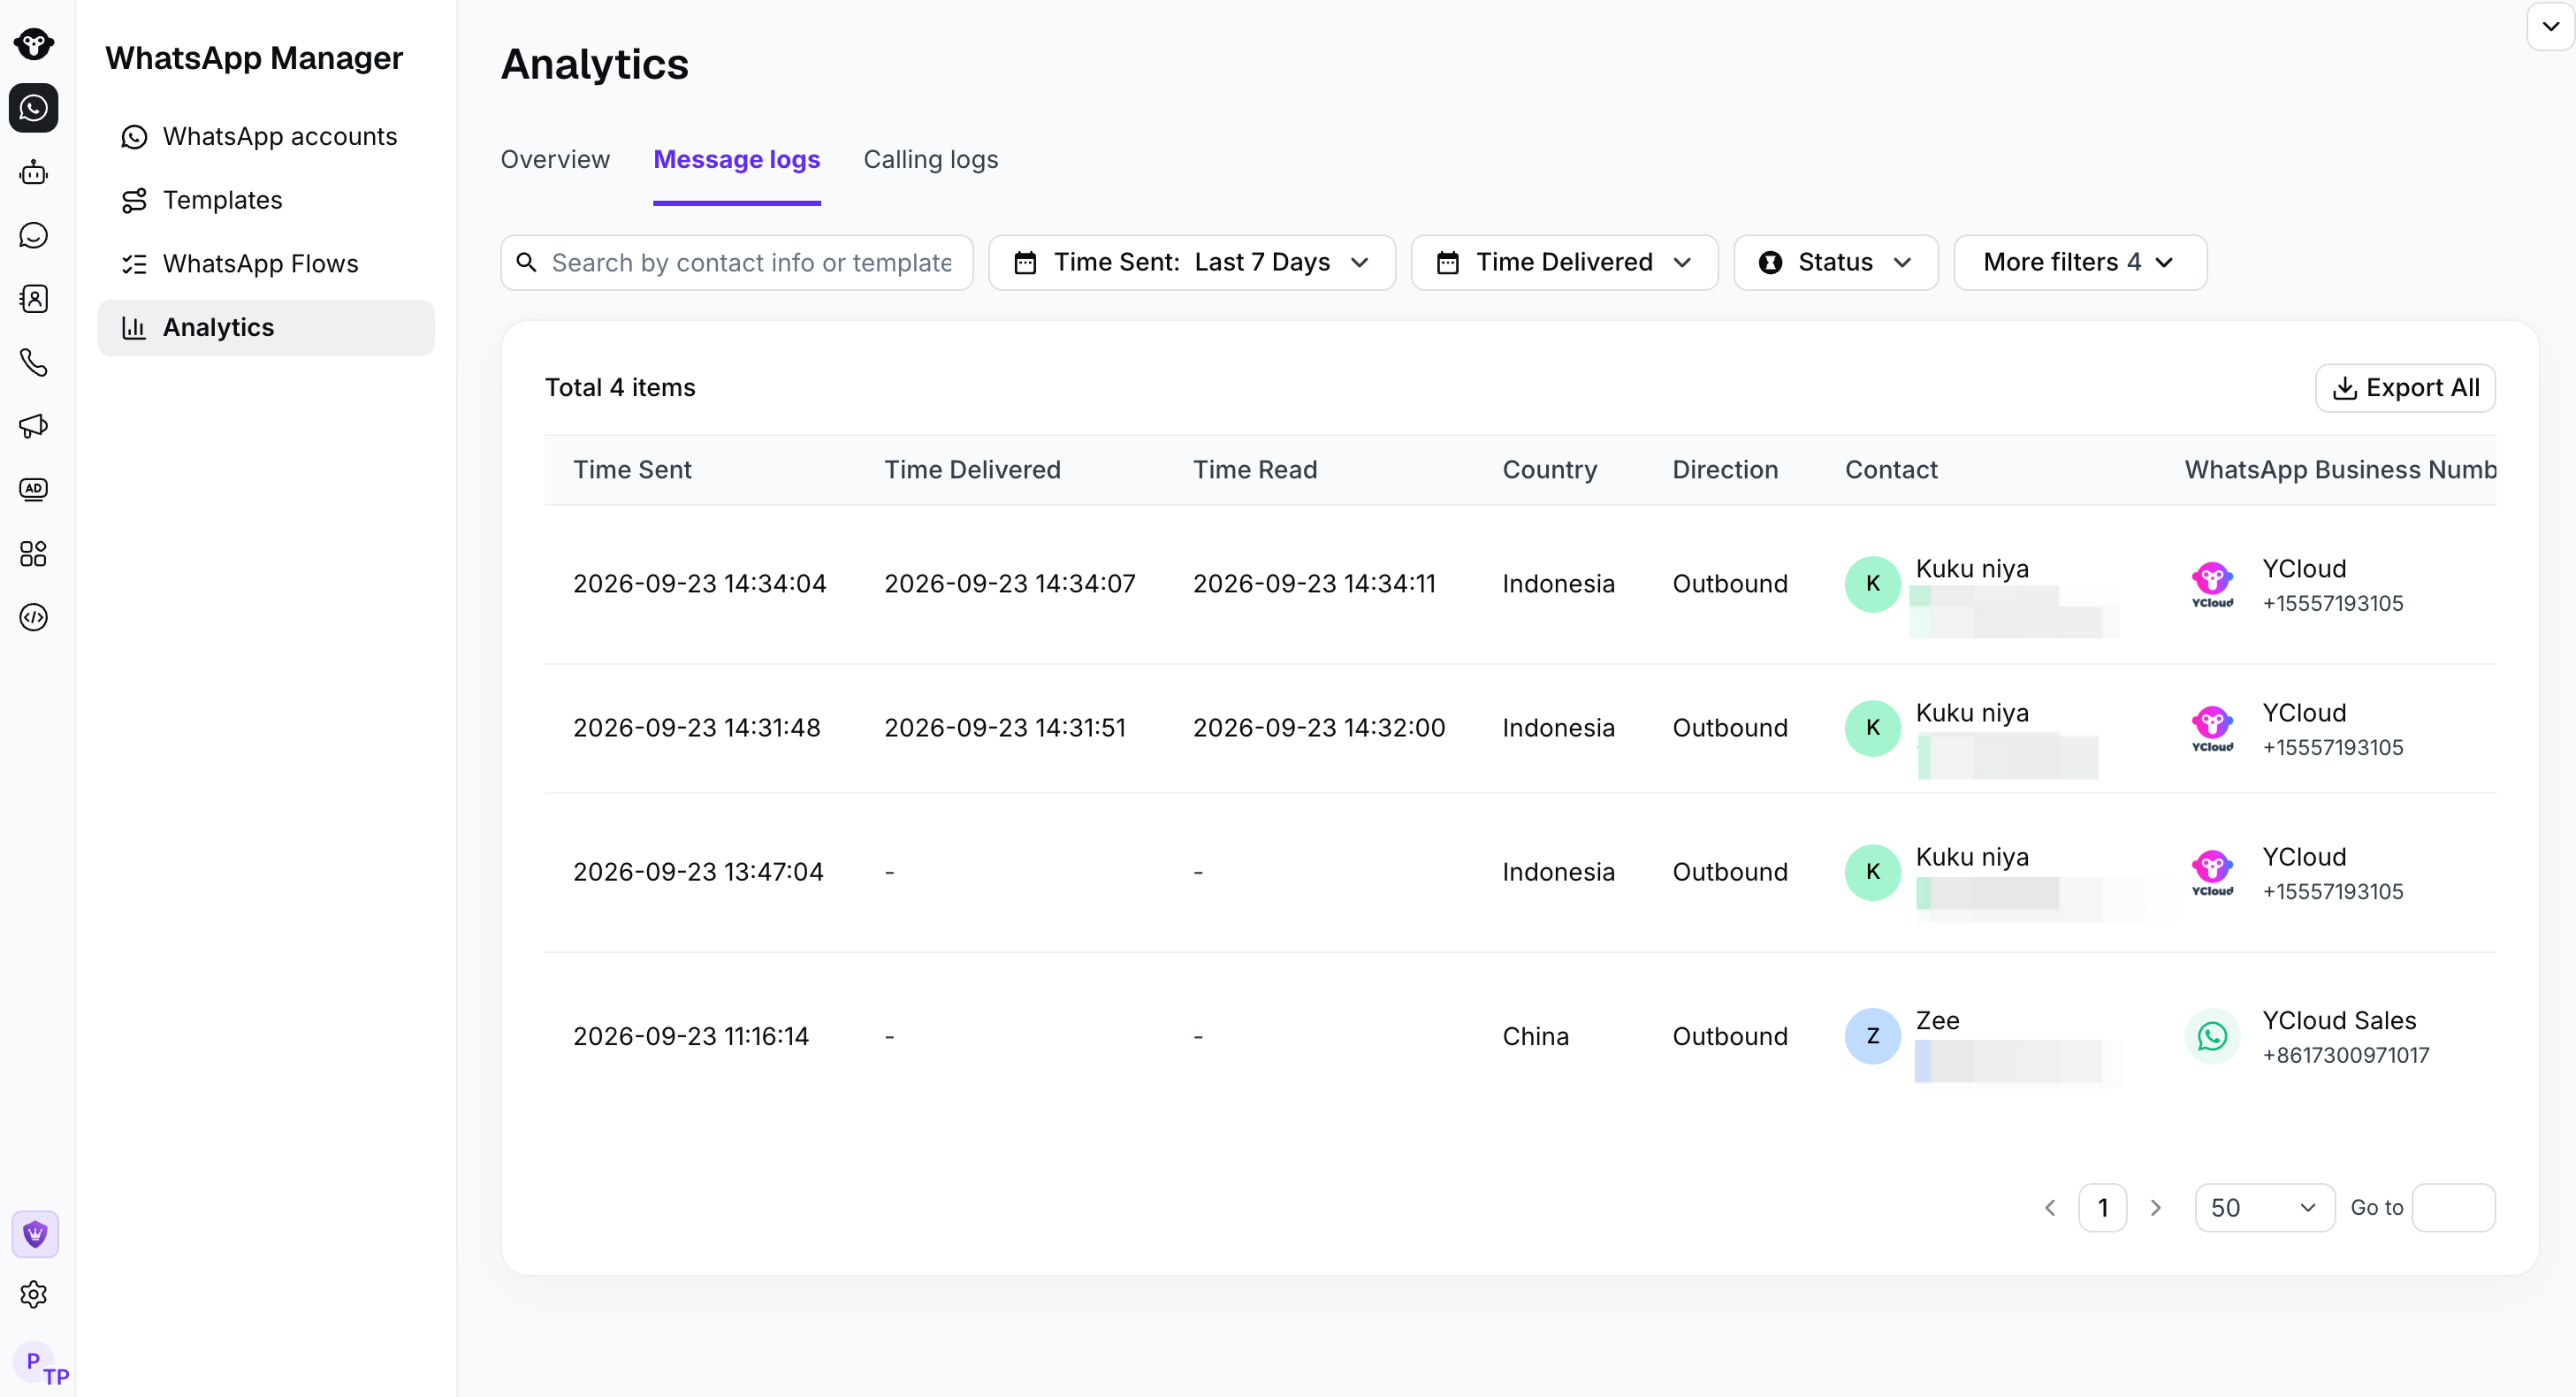Open the settings gear icon
2576x1397 pixels.
[x=34, y=1295]
